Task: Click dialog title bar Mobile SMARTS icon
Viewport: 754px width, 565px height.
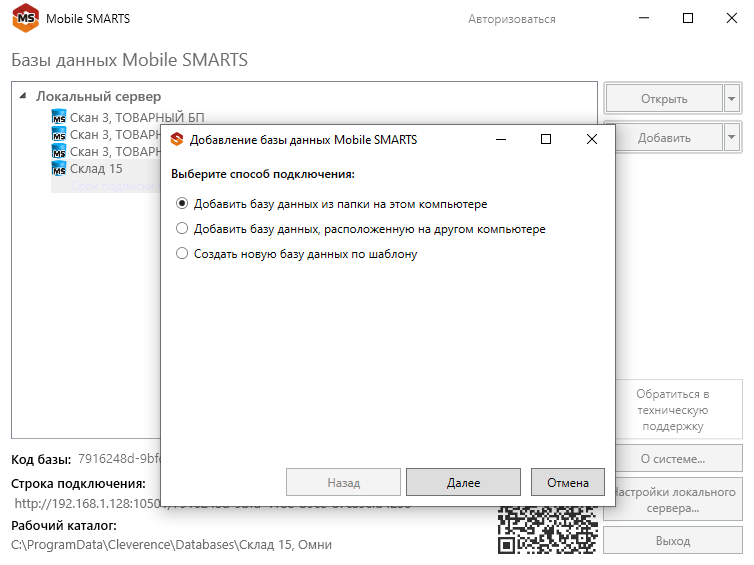Action: point(177,139)
